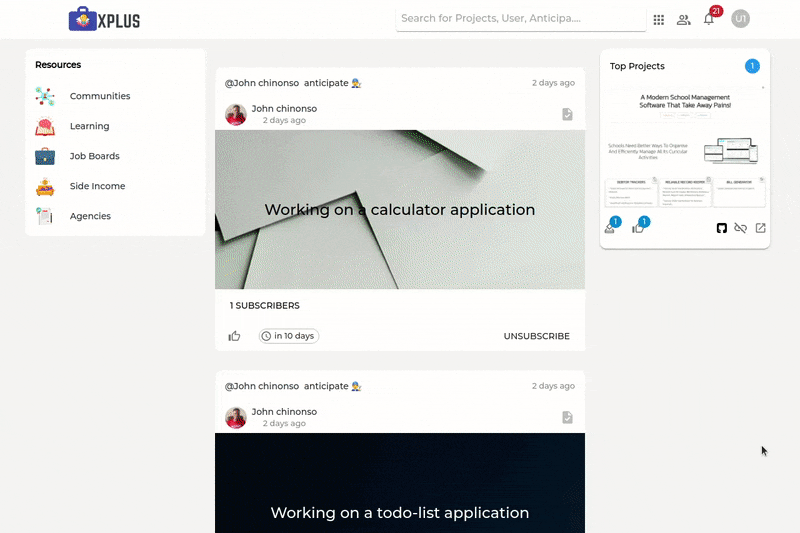Open the project's GitHub icon
Image resolution: width=800 pixels, height=533 pixels.
(x=721, y=228)
